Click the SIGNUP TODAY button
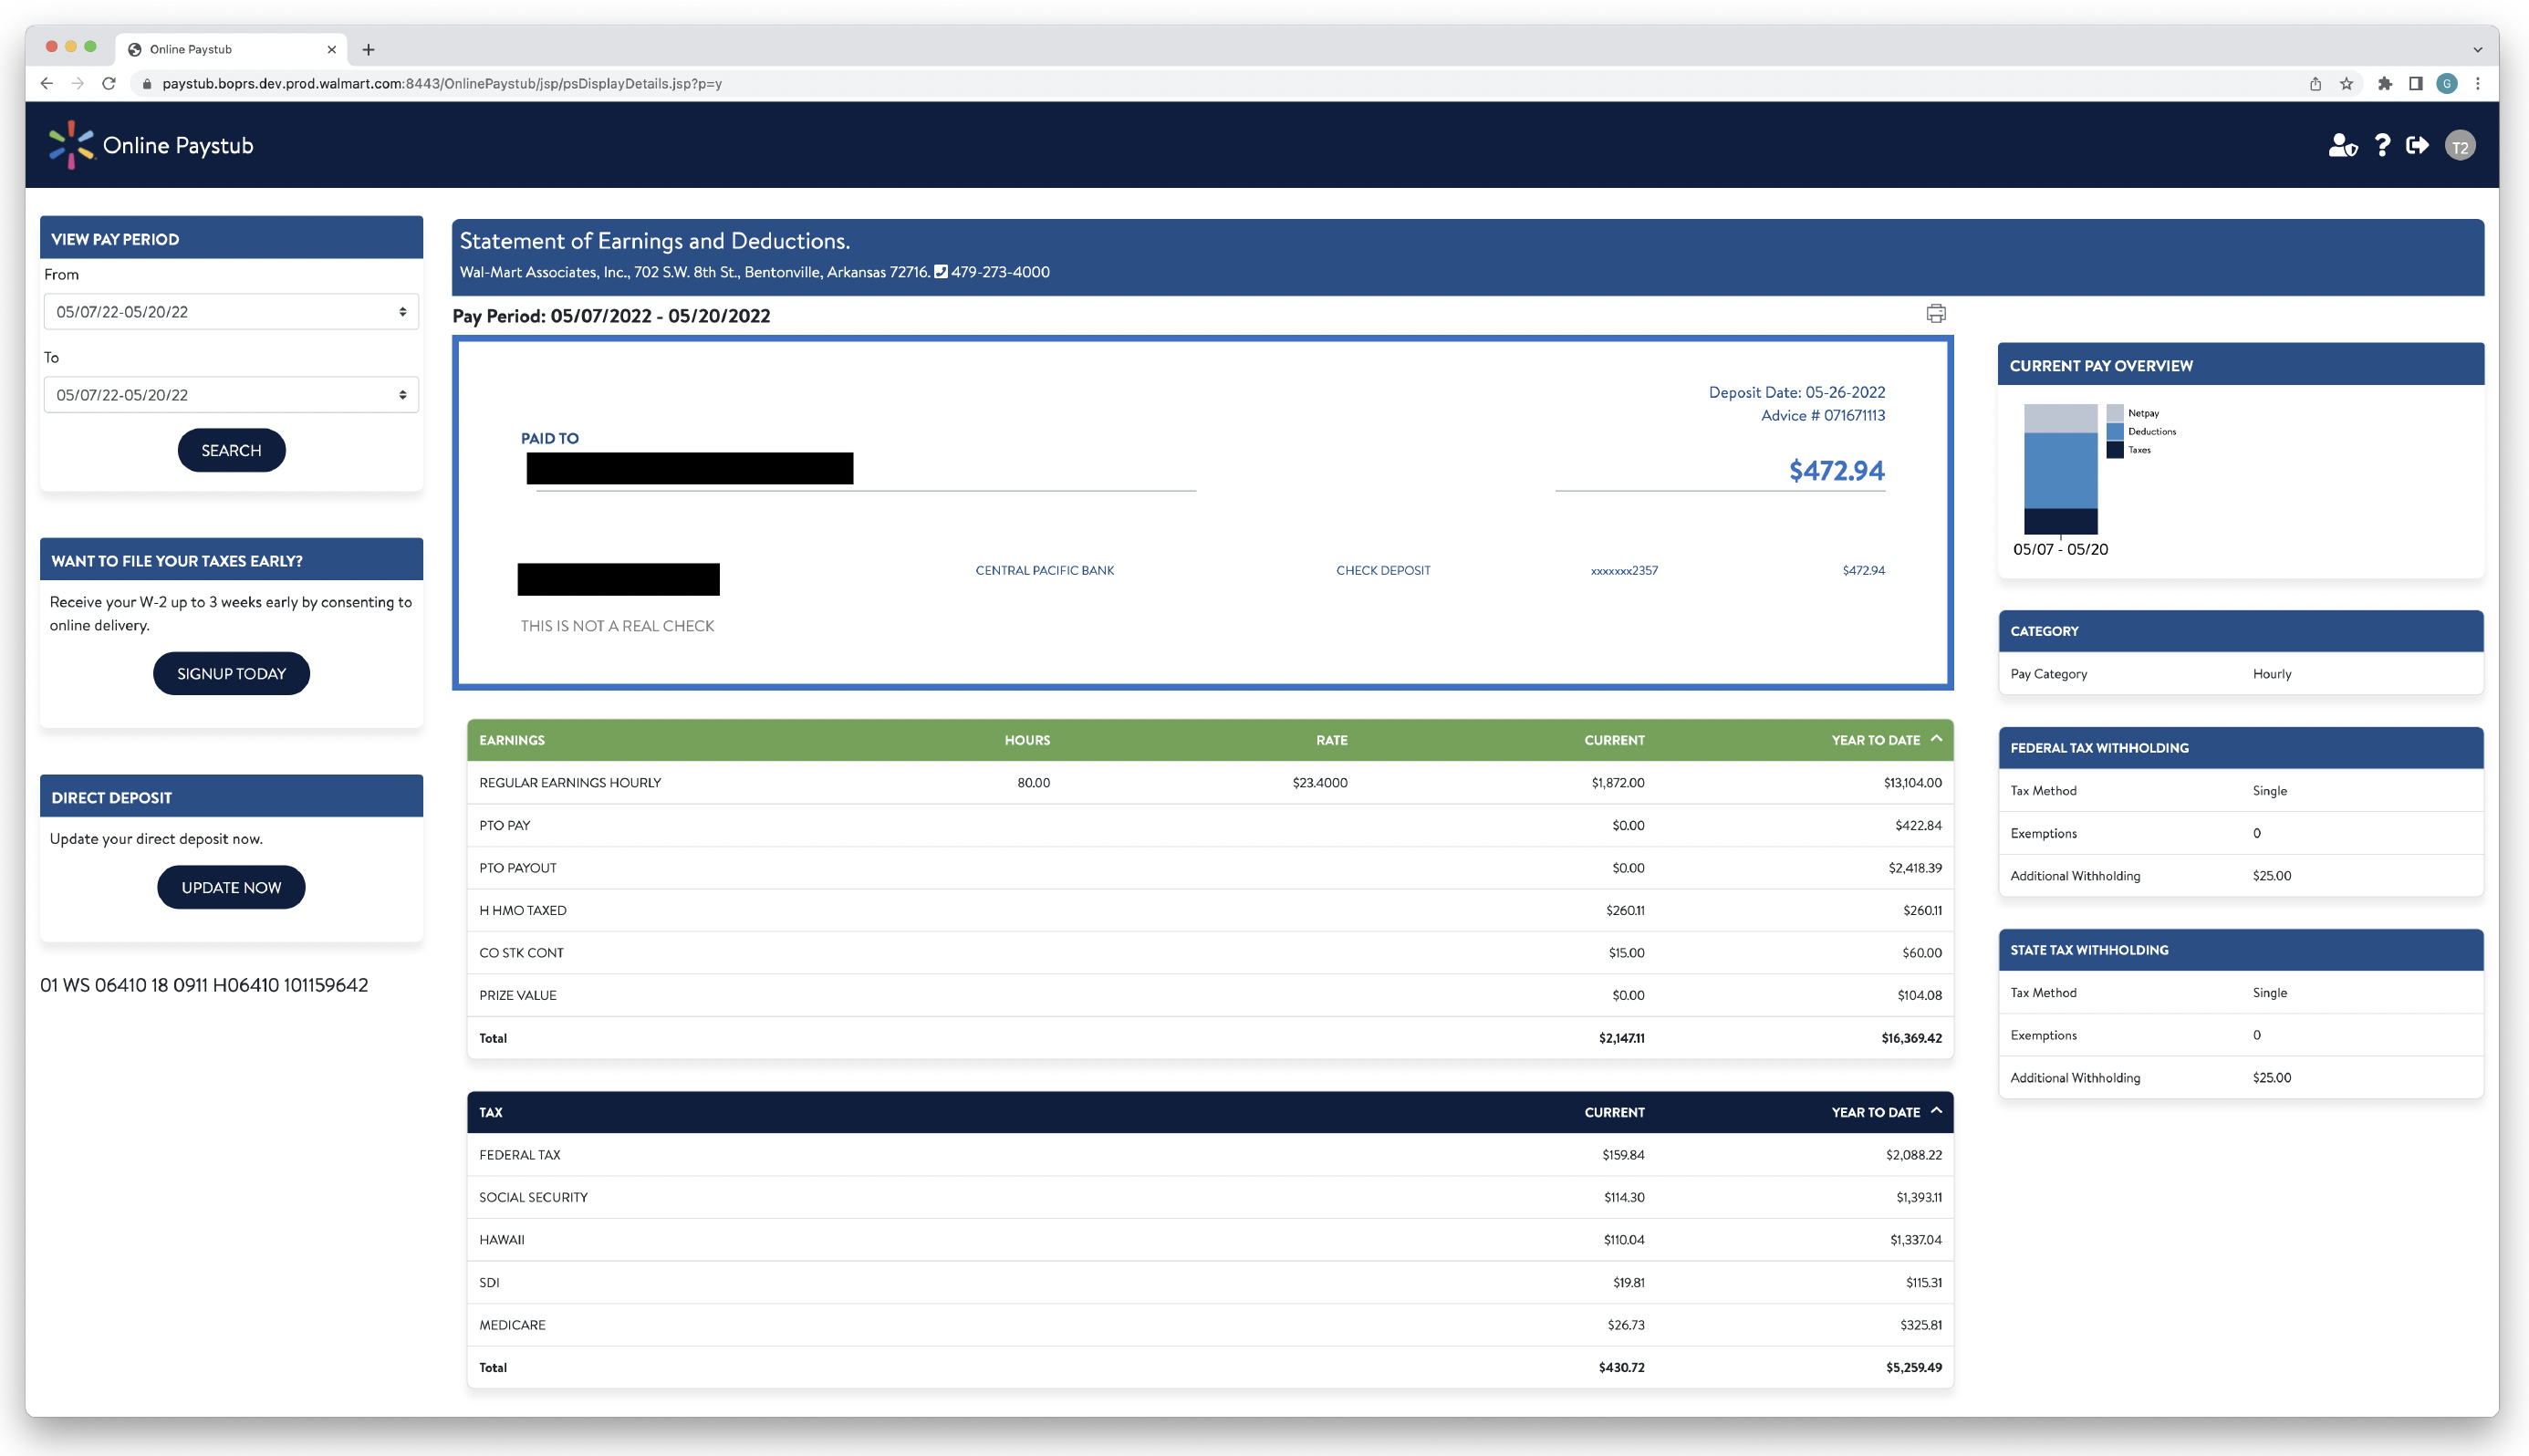Viewport: 2529px width, 1456px height. coord(231,674)
